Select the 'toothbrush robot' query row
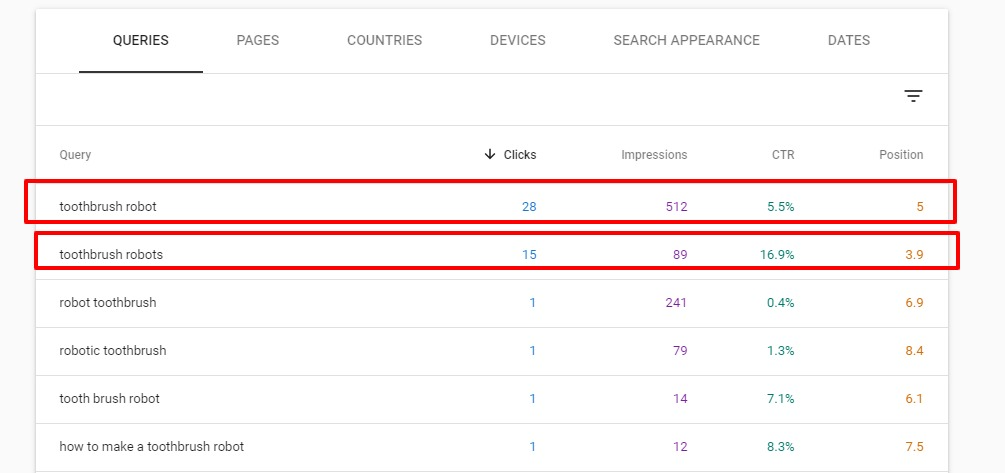1005x473 pixels. coord(108,207)
